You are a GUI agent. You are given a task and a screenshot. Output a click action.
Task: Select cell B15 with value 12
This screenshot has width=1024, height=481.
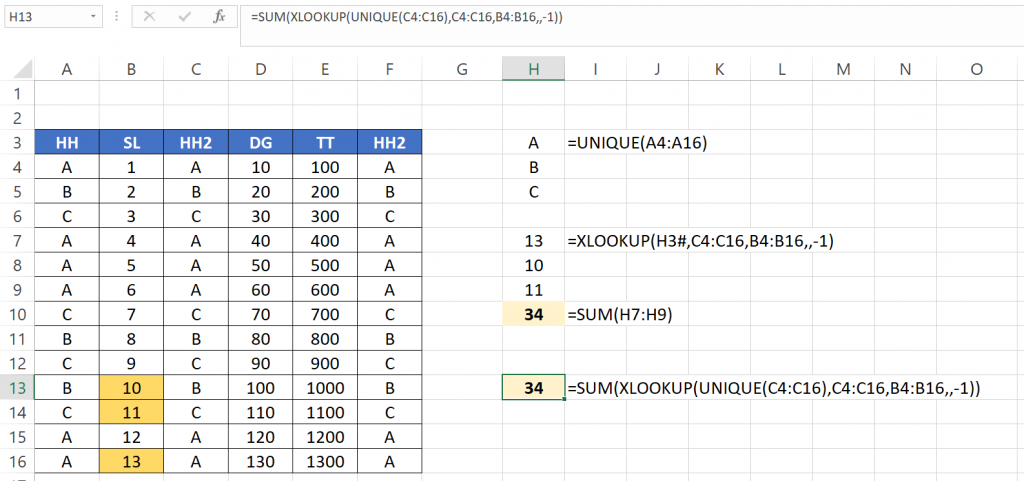pyautogui.click(x=131, y=437)
